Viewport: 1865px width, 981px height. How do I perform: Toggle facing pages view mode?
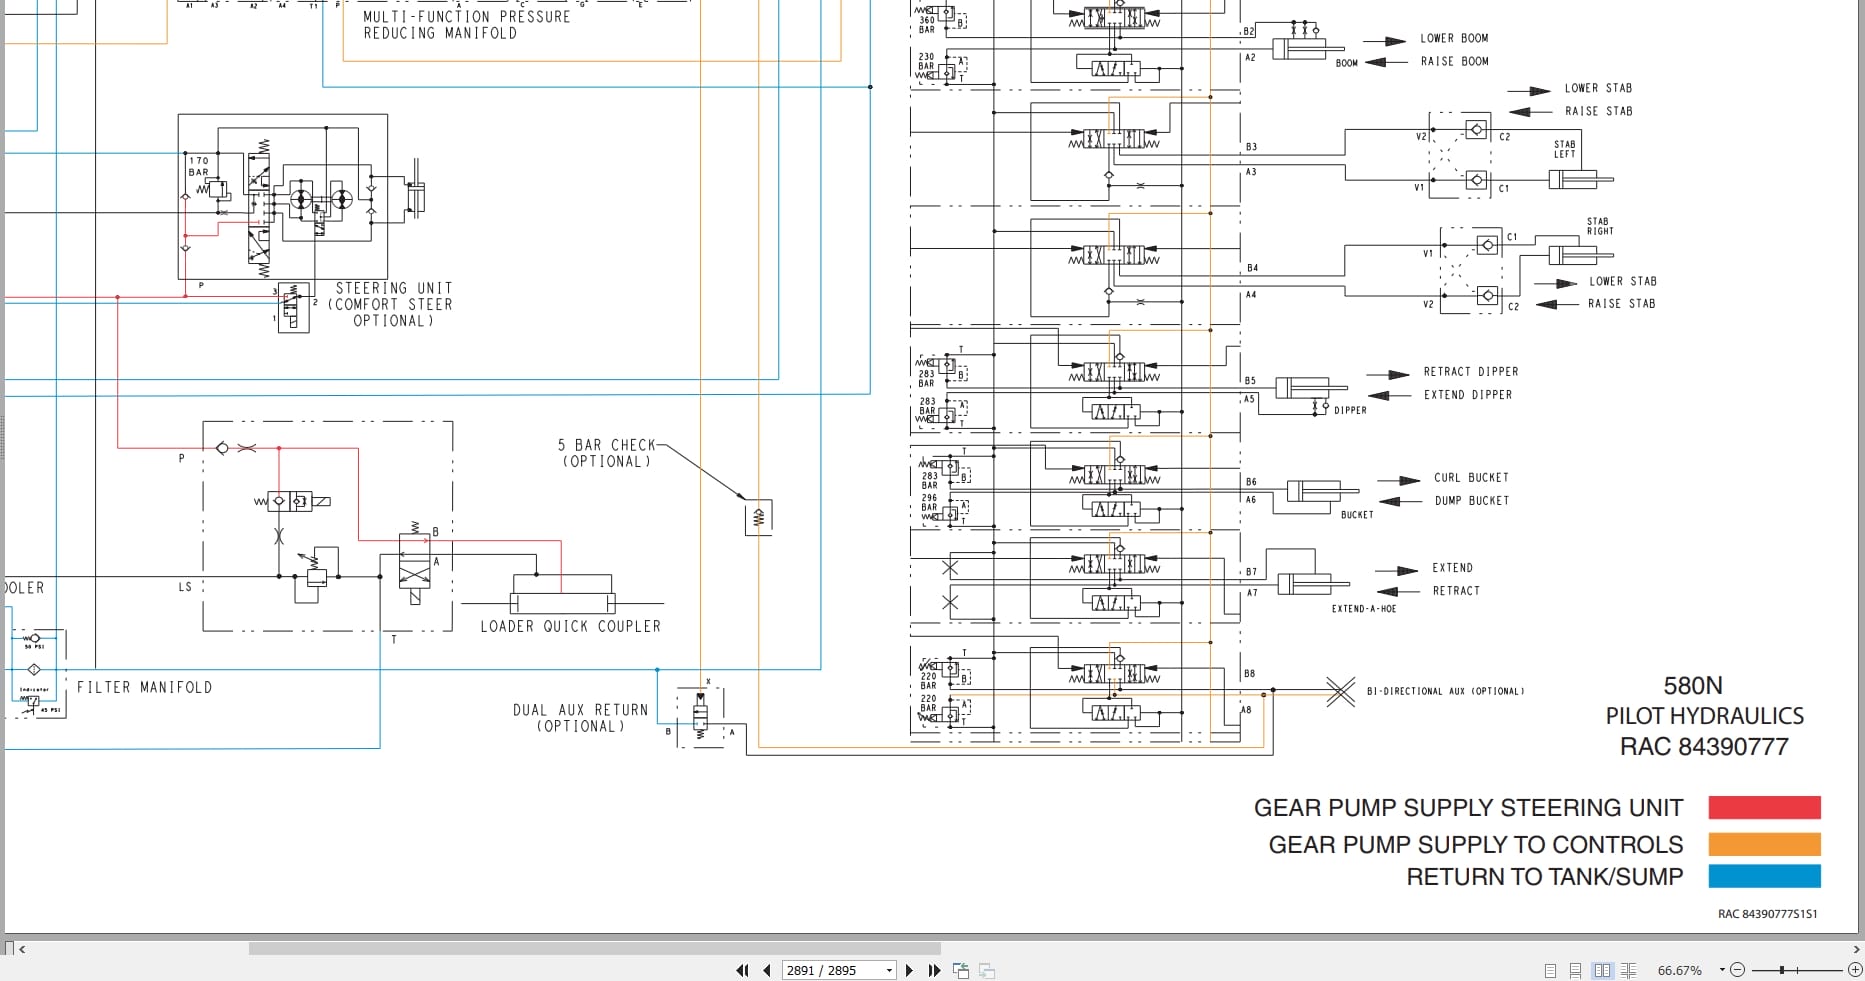(1602, 970)
